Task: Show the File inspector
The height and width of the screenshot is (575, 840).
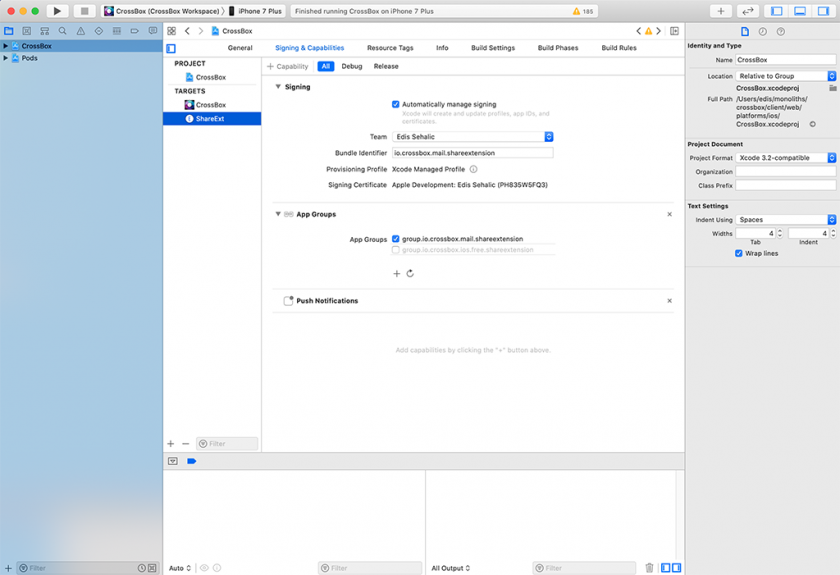Action: click(745, 32)
